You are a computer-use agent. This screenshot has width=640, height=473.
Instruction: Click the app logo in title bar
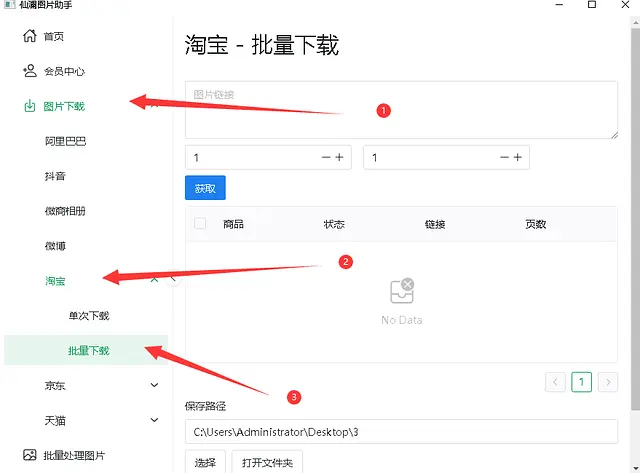(x=9, y=4)
